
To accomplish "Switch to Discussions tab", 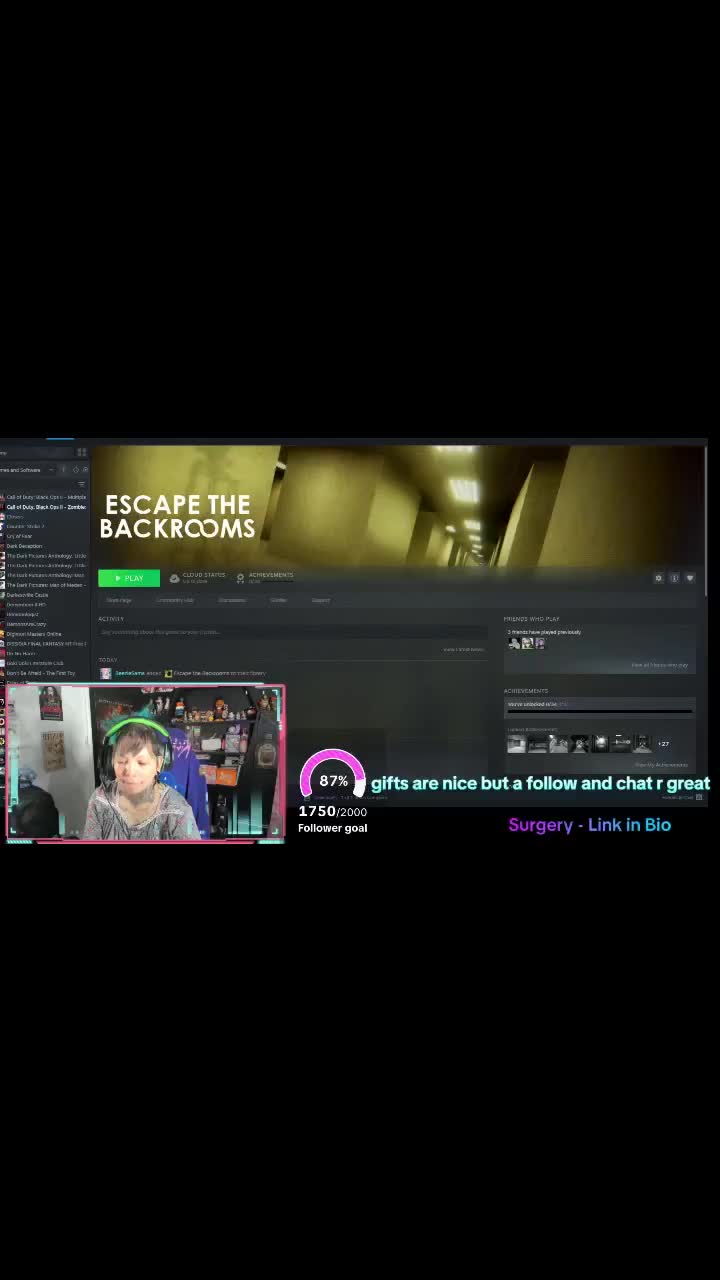I will (x=232, y=600).
